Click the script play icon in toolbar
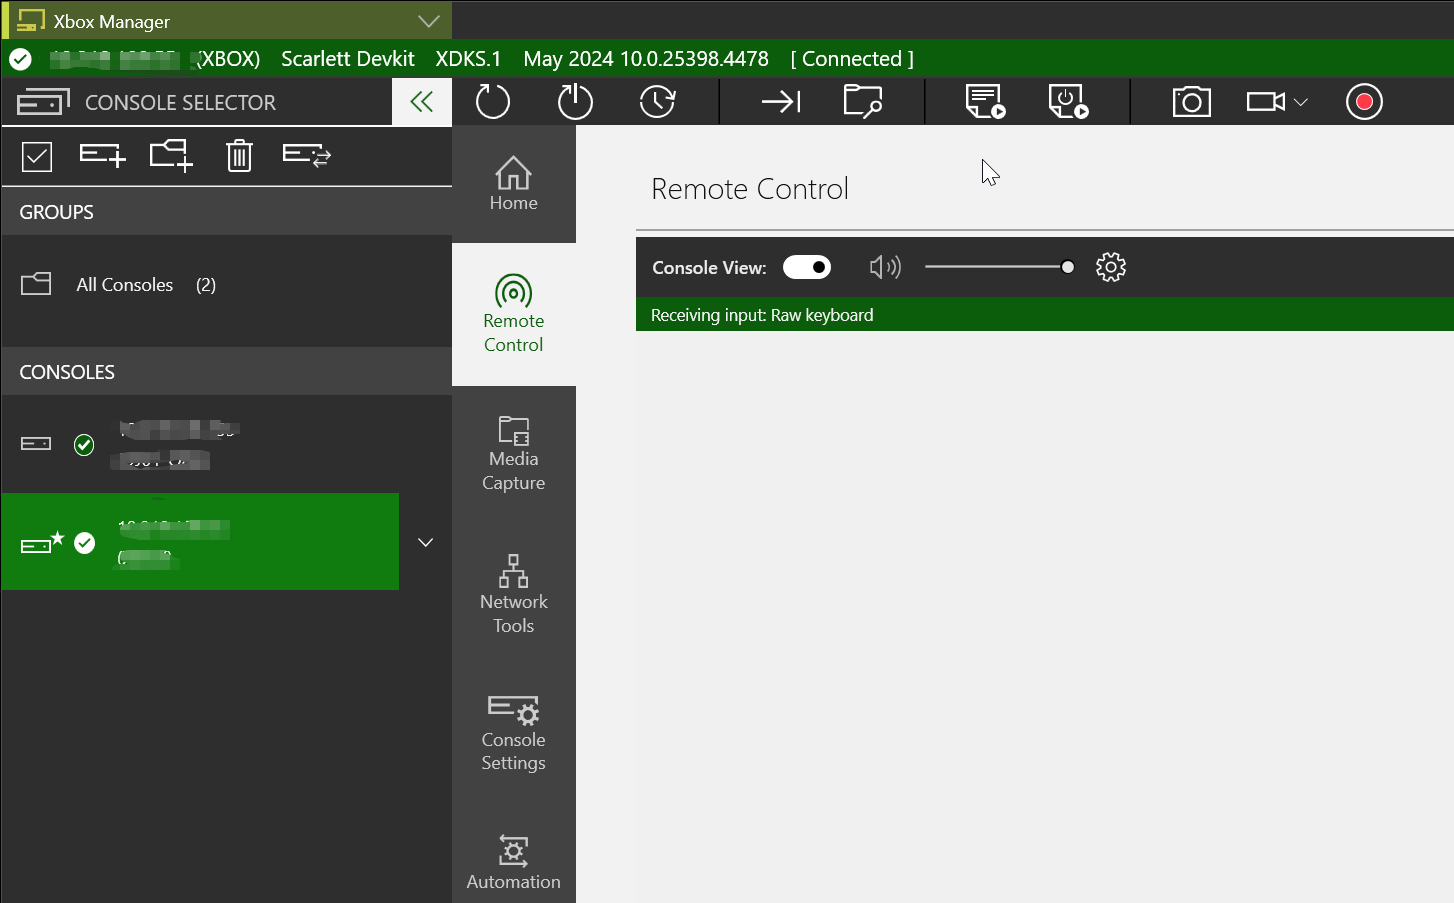 985,101
